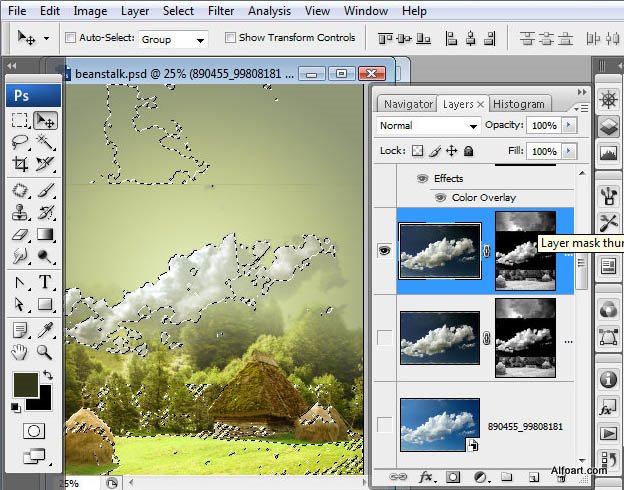Enable the Auto-Select checkbox
Viewport: 624px width, 490px height.
click(x=70, y=38)
